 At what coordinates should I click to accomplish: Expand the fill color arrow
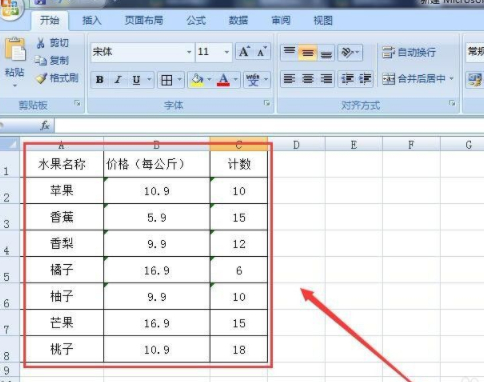tap(209, 80)
